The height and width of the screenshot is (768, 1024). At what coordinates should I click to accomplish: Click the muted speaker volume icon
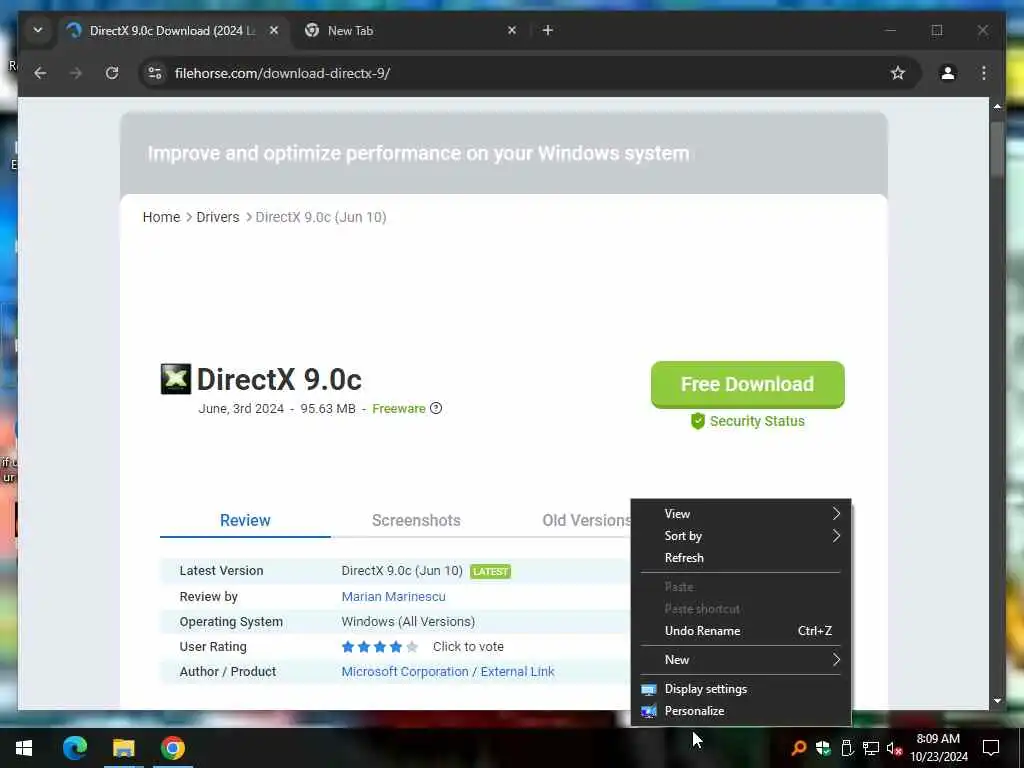(x=894, y=748)
